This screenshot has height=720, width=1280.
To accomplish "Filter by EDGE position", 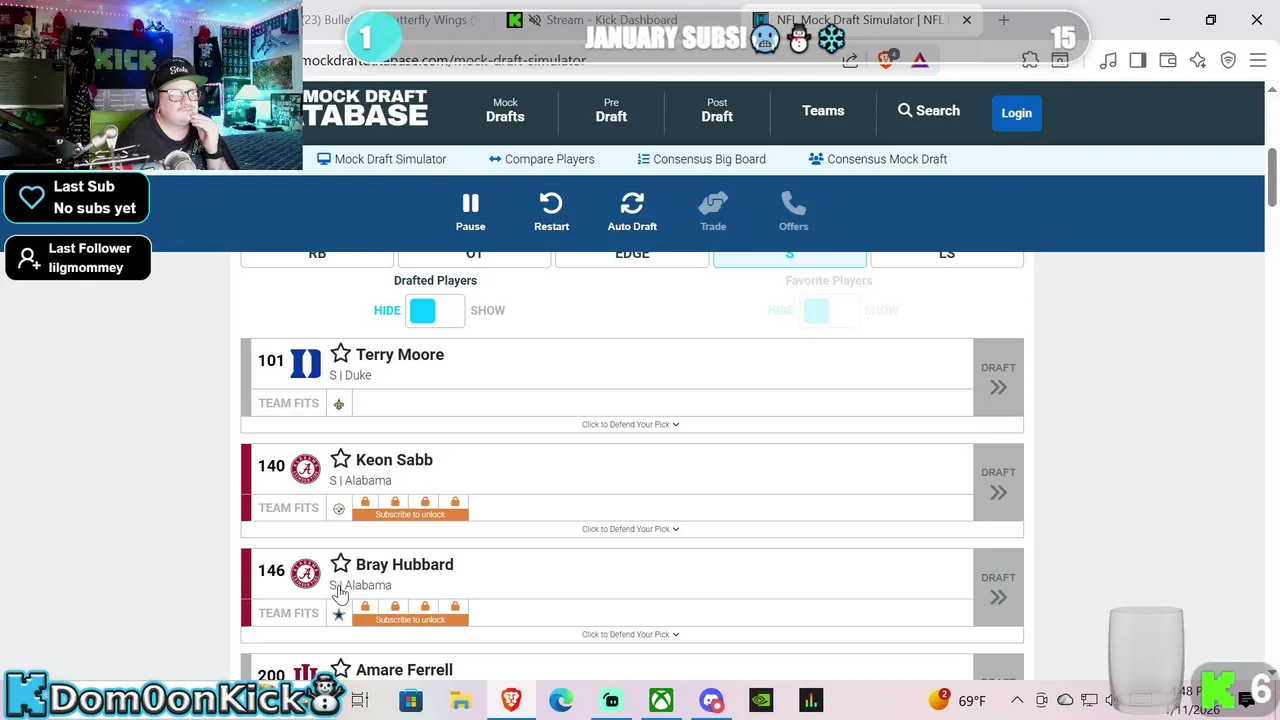I will [x=632, y=256].
